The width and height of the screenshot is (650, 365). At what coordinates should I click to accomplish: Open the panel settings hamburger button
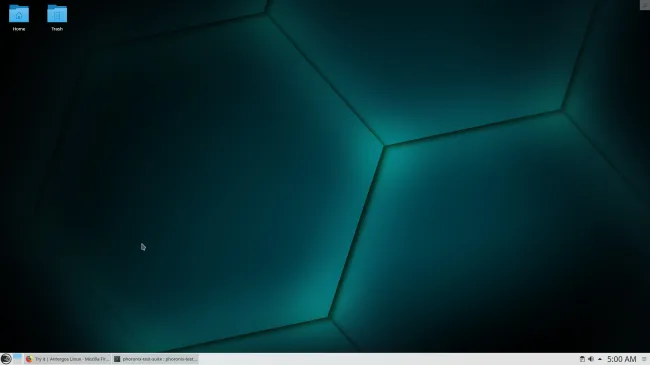(x=645, y=359)
